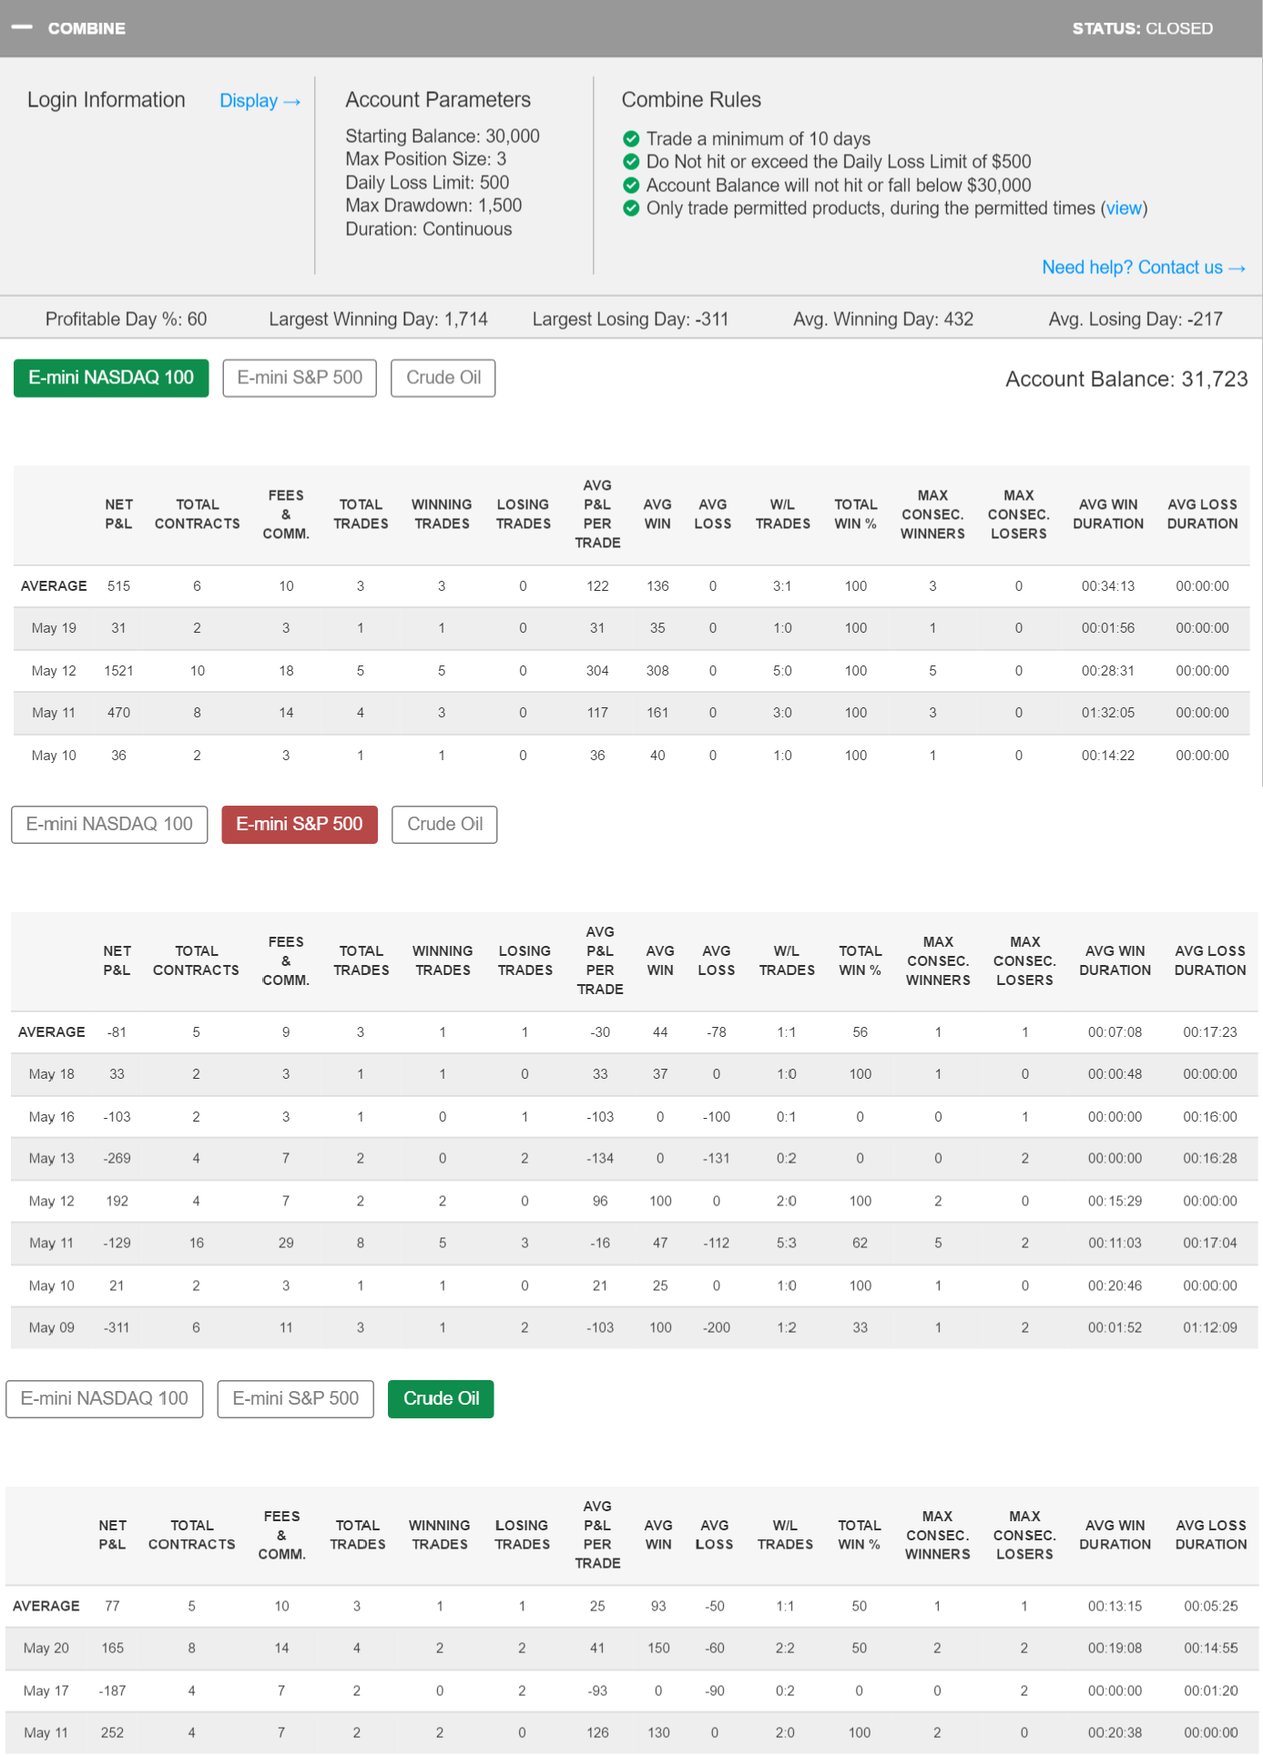Click NET P&L column header in NASDAQ table
This screenshot has height=1757, width=1263.
[x=118, y=514]
